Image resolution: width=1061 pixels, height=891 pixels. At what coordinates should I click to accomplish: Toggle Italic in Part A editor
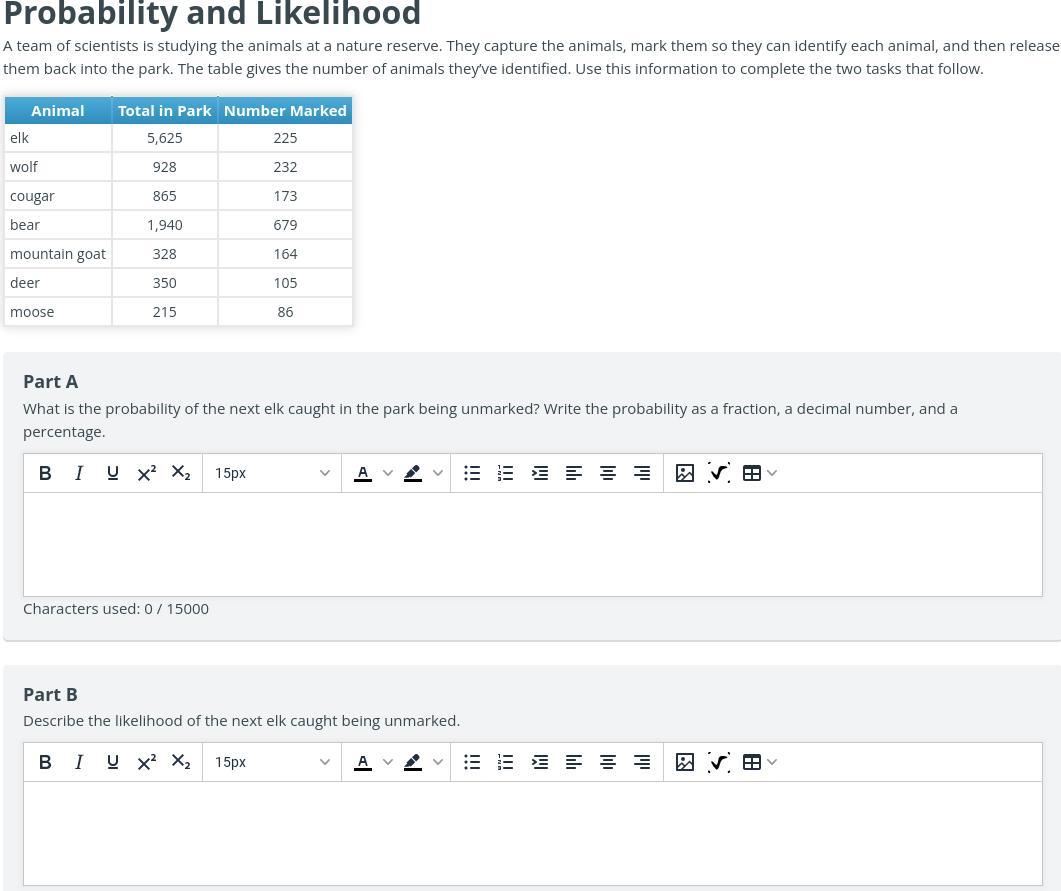click(79, 473)
